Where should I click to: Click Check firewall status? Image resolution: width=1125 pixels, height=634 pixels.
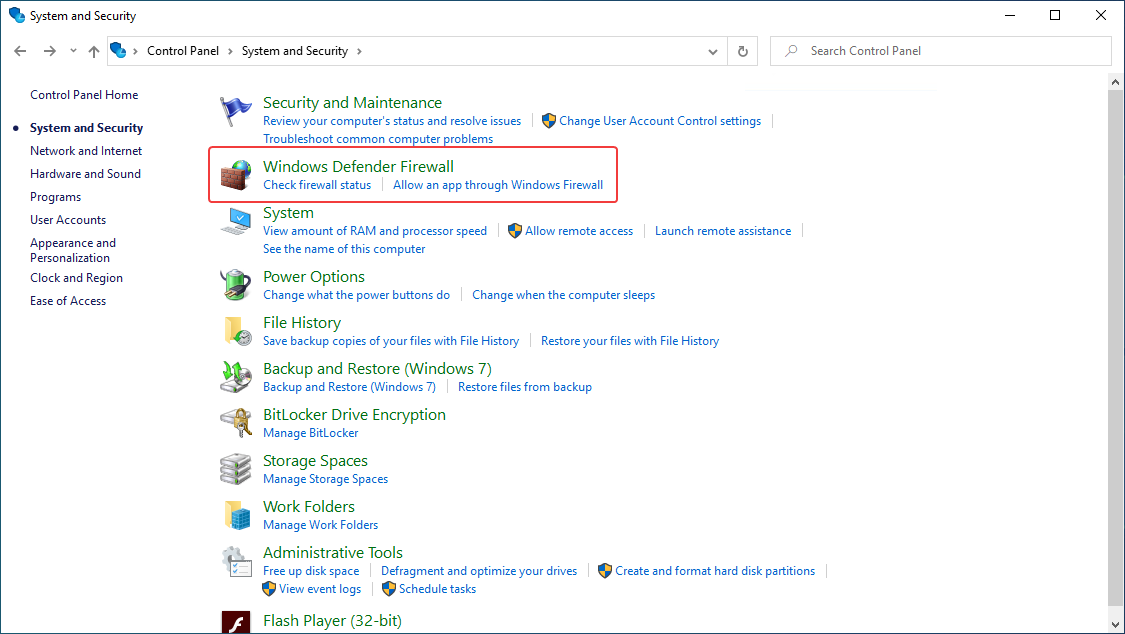click(x=317, y=185)
